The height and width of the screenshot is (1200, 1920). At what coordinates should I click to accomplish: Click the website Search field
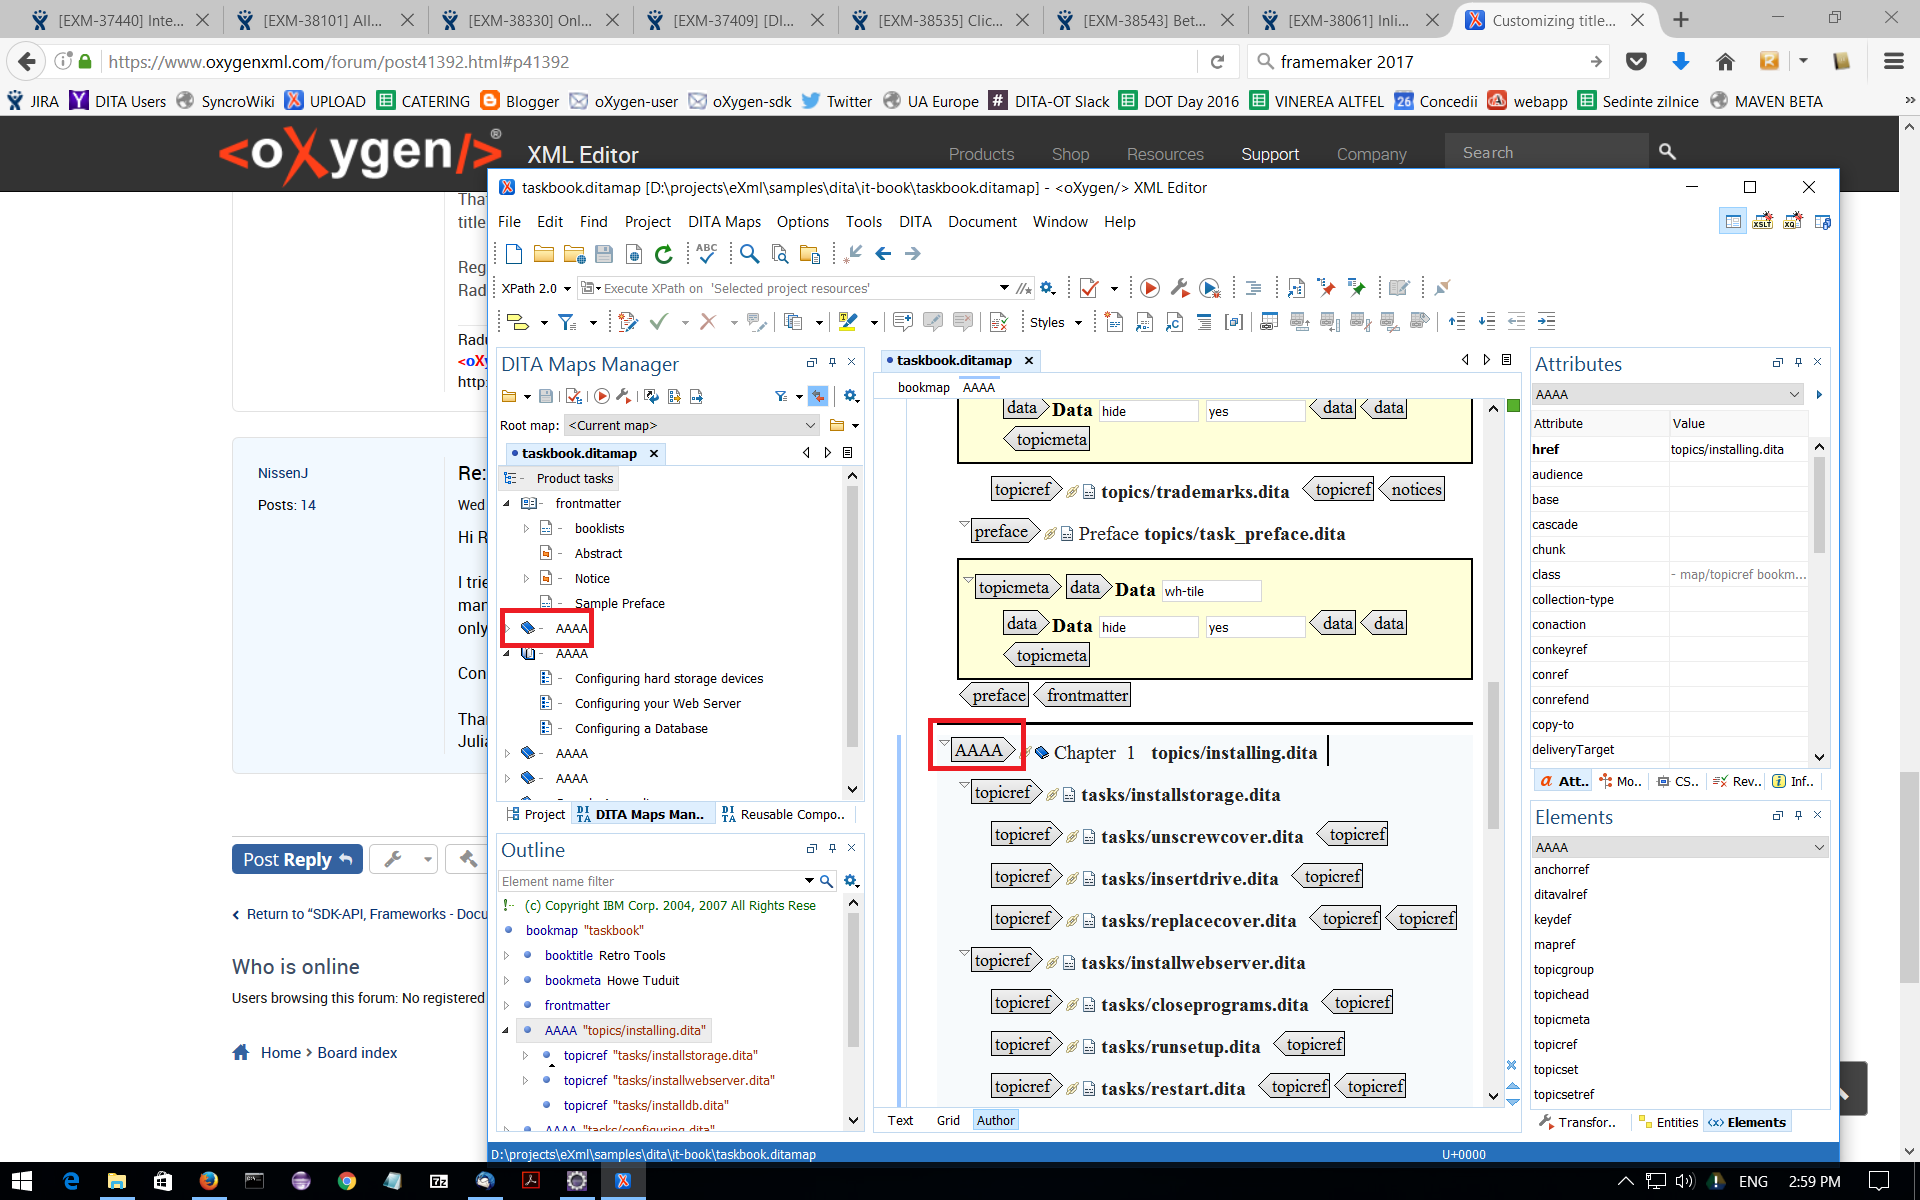point(1545,152)
